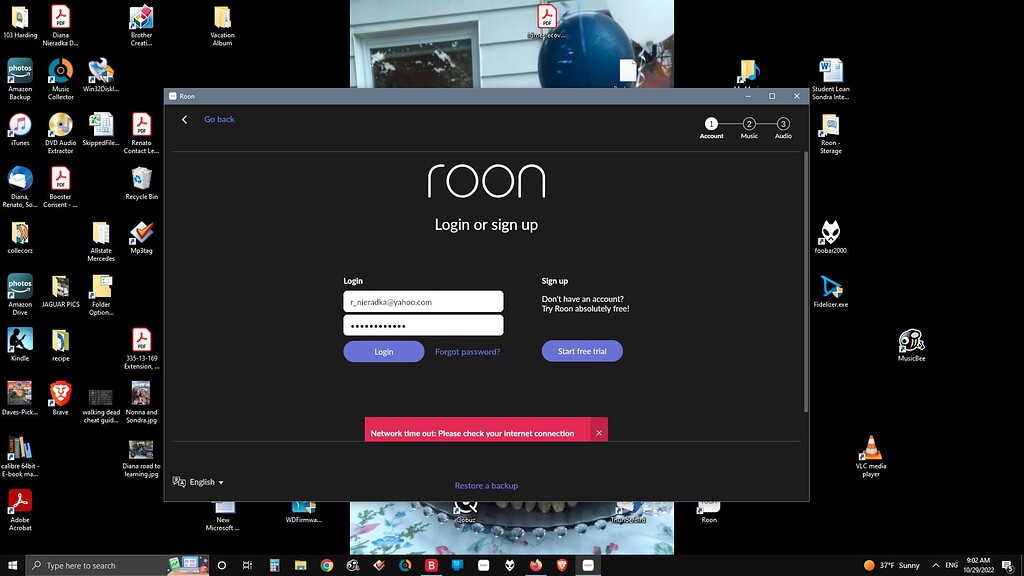Launch Firefox from the taskbar
1024x576 pixels.
(535, 565)
